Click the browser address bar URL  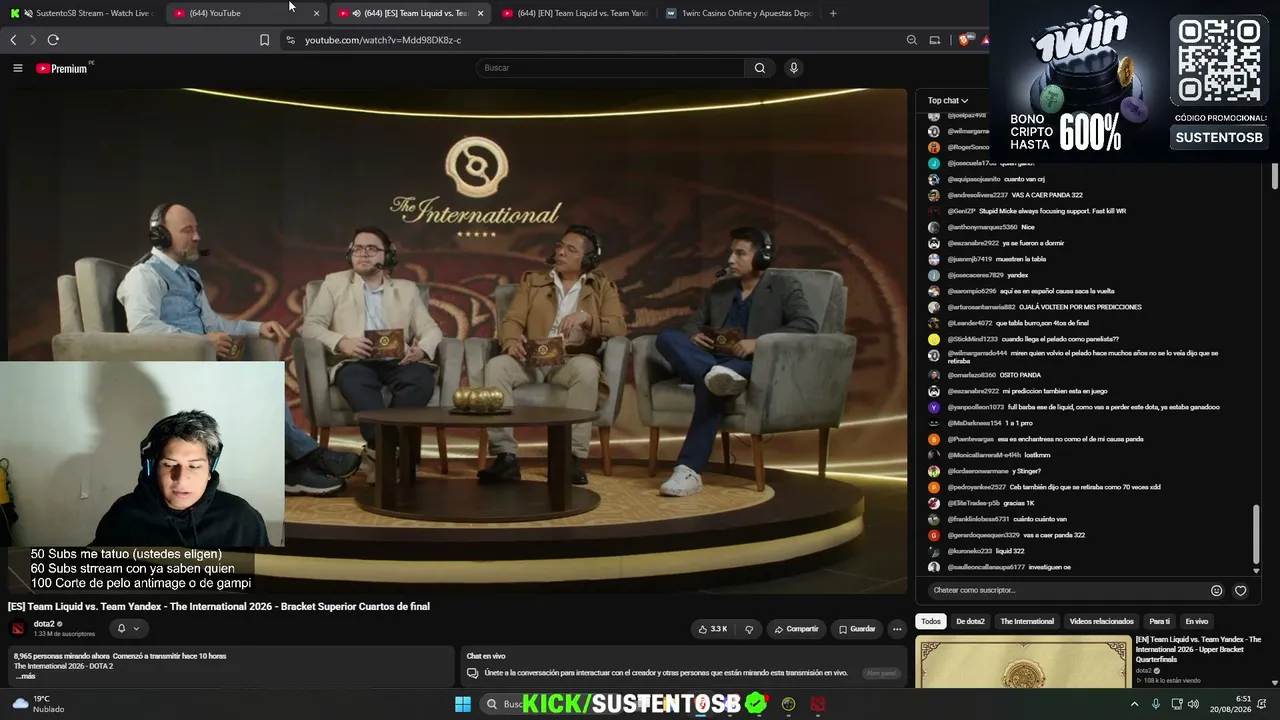[383, 40]
